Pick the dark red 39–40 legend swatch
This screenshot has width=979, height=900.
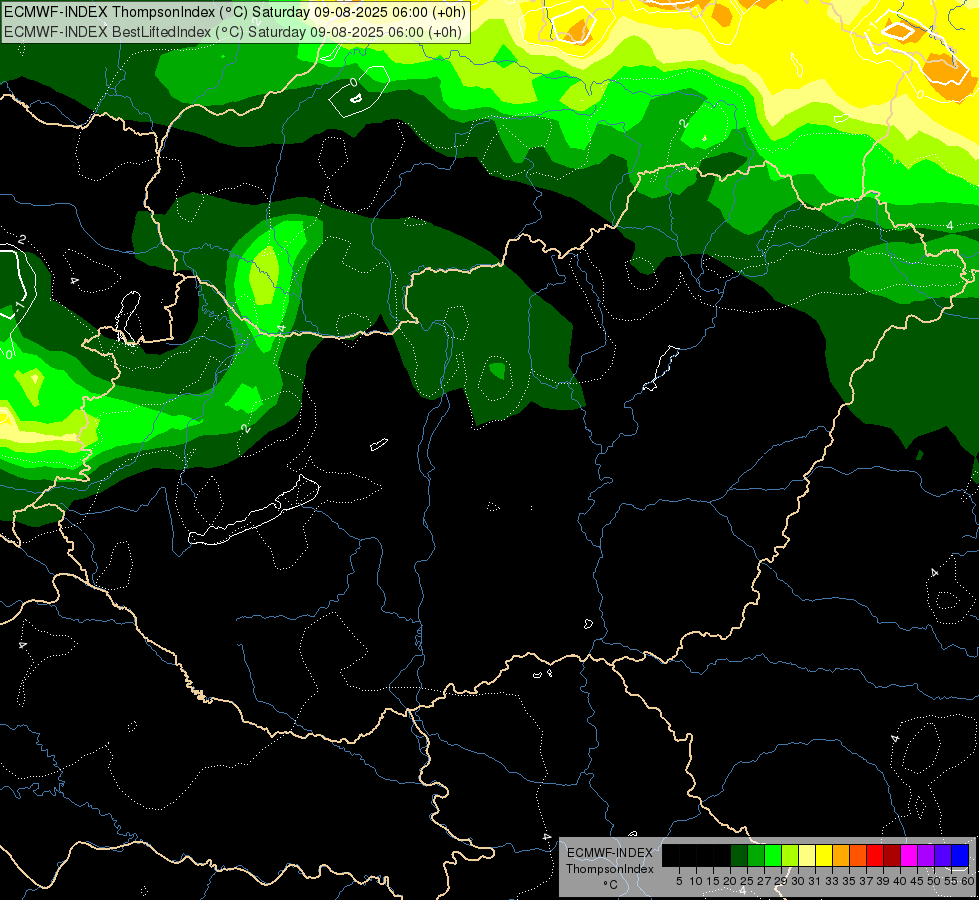[x=892, y=855]
